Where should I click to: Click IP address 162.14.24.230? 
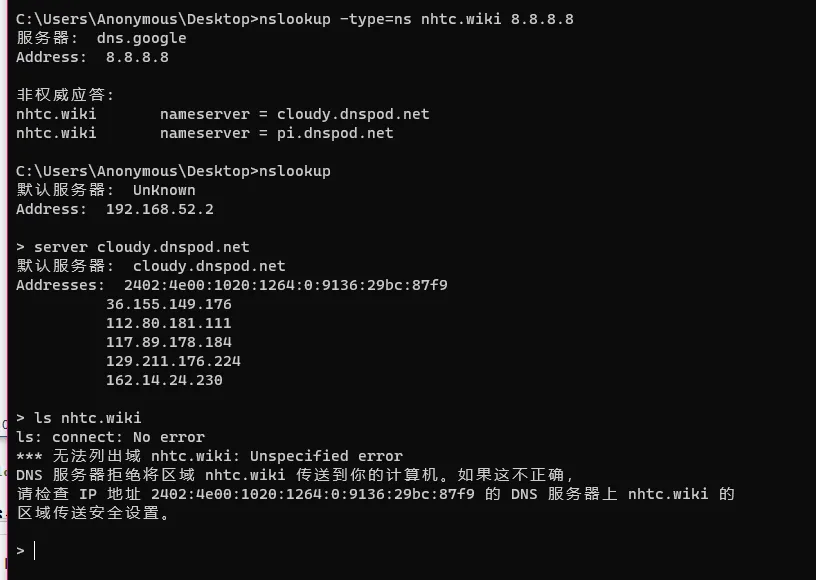(x=164, y=380)
